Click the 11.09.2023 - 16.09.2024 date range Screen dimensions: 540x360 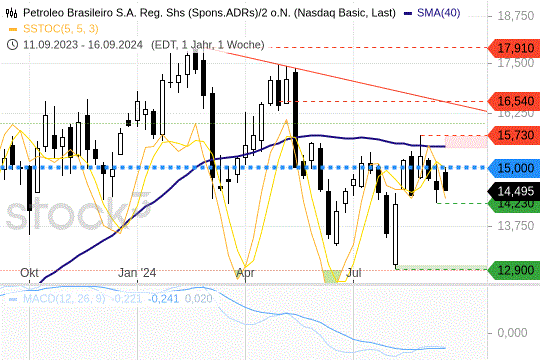click(83, 45)
